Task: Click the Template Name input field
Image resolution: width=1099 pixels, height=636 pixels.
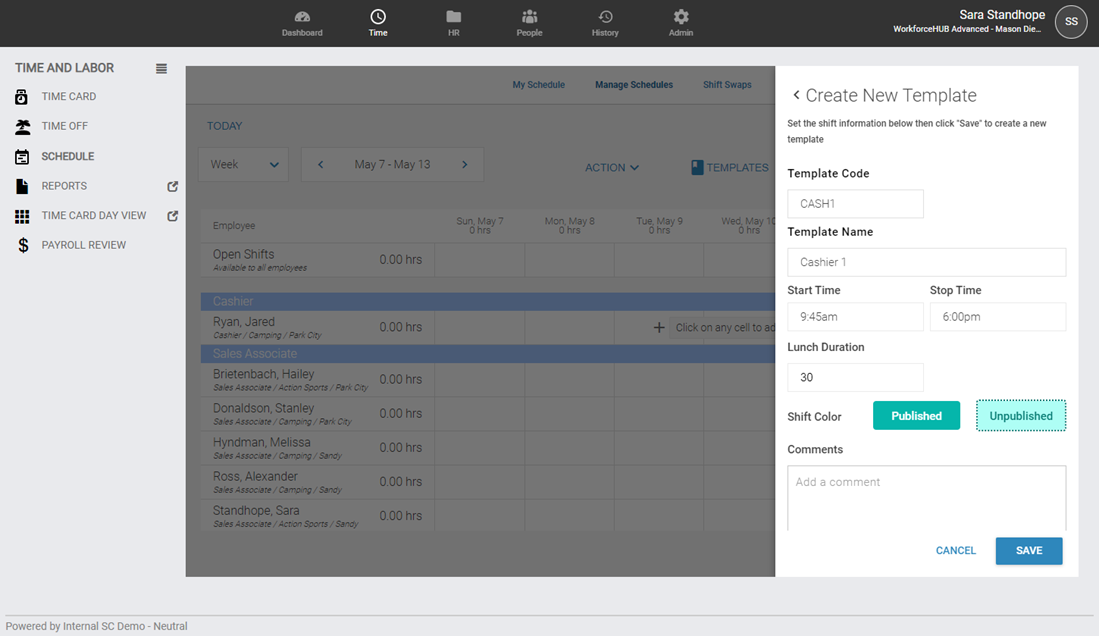Action: tap(926, 262)
